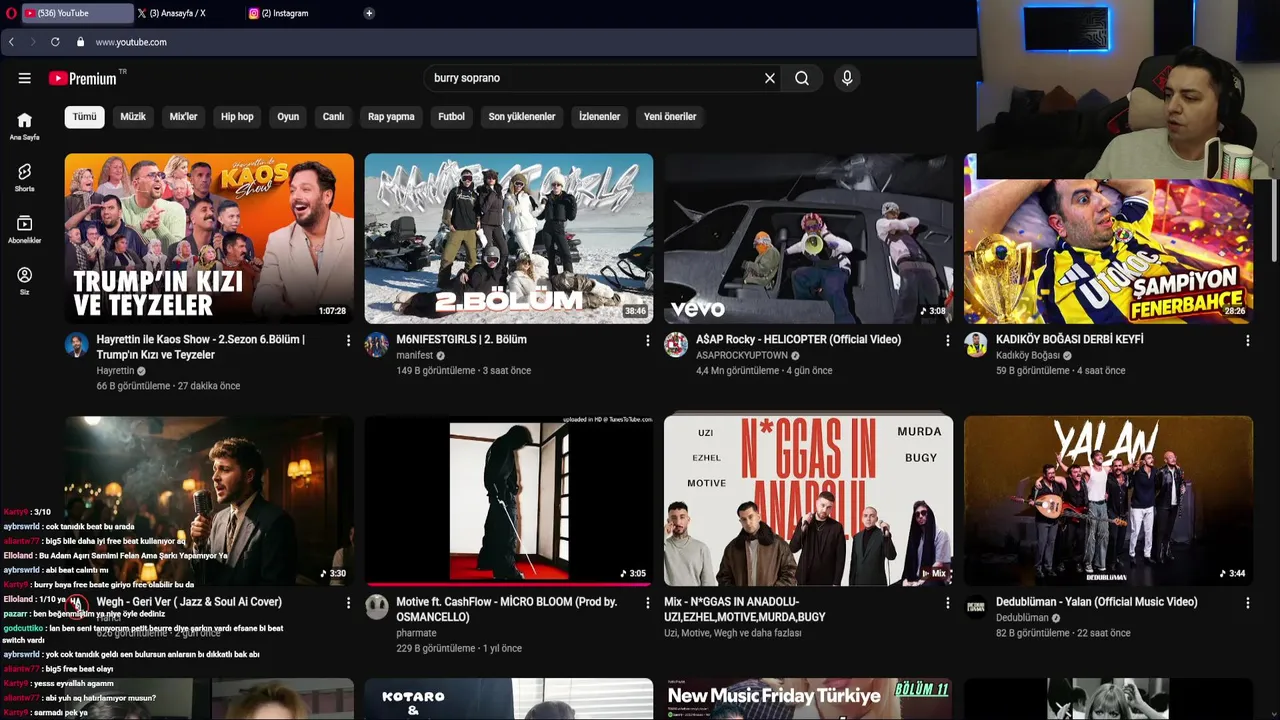This screenshot has width=1280, height=720.
Task: Select the Hip hop filter chip
Action: tap(237, 116)
